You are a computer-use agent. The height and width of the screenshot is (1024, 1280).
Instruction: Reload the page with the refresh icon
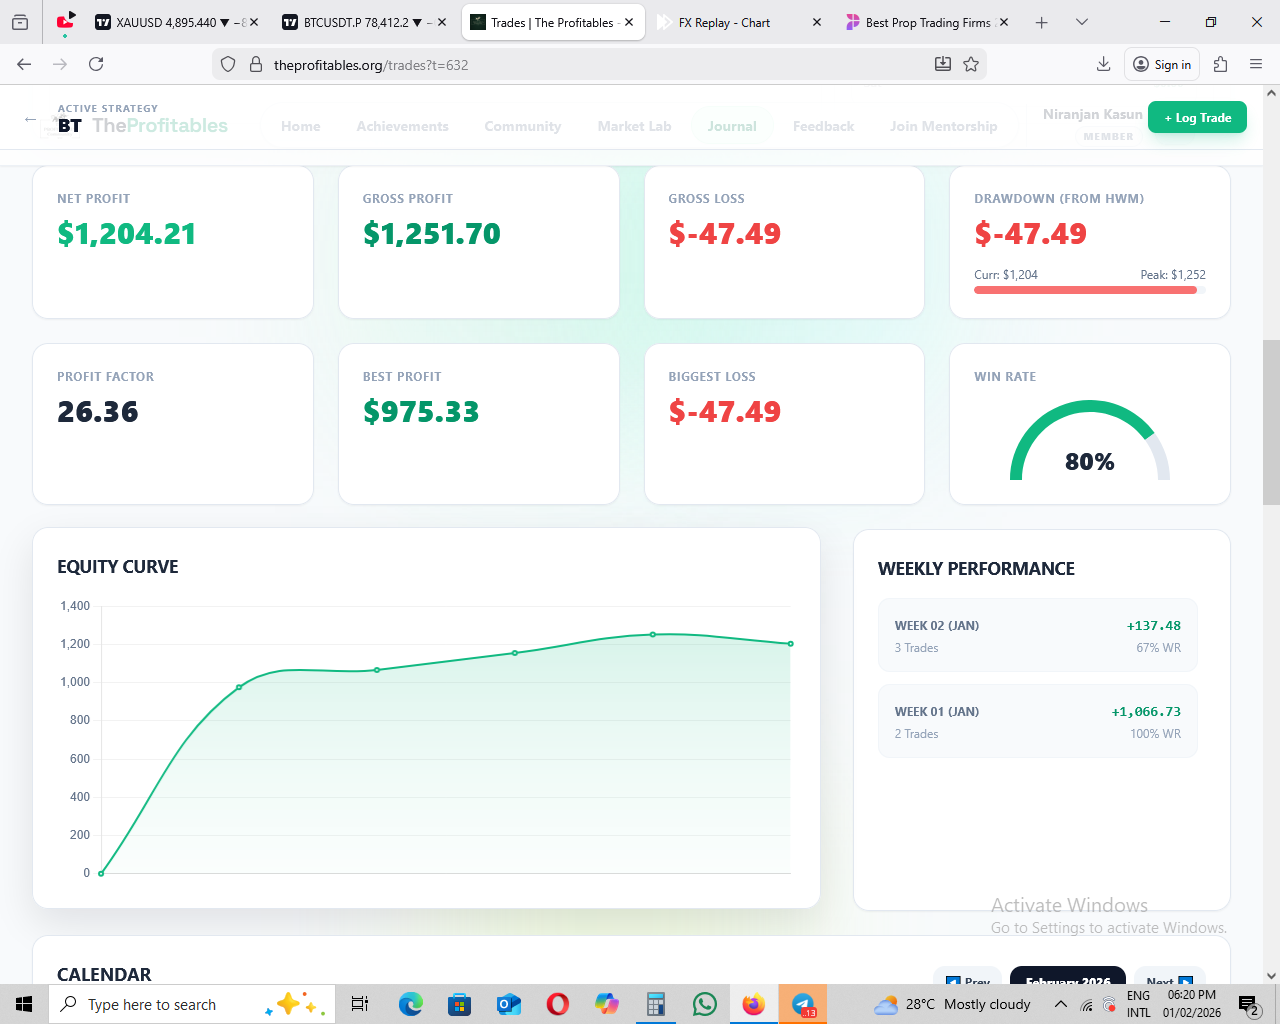tap(96, 64)
